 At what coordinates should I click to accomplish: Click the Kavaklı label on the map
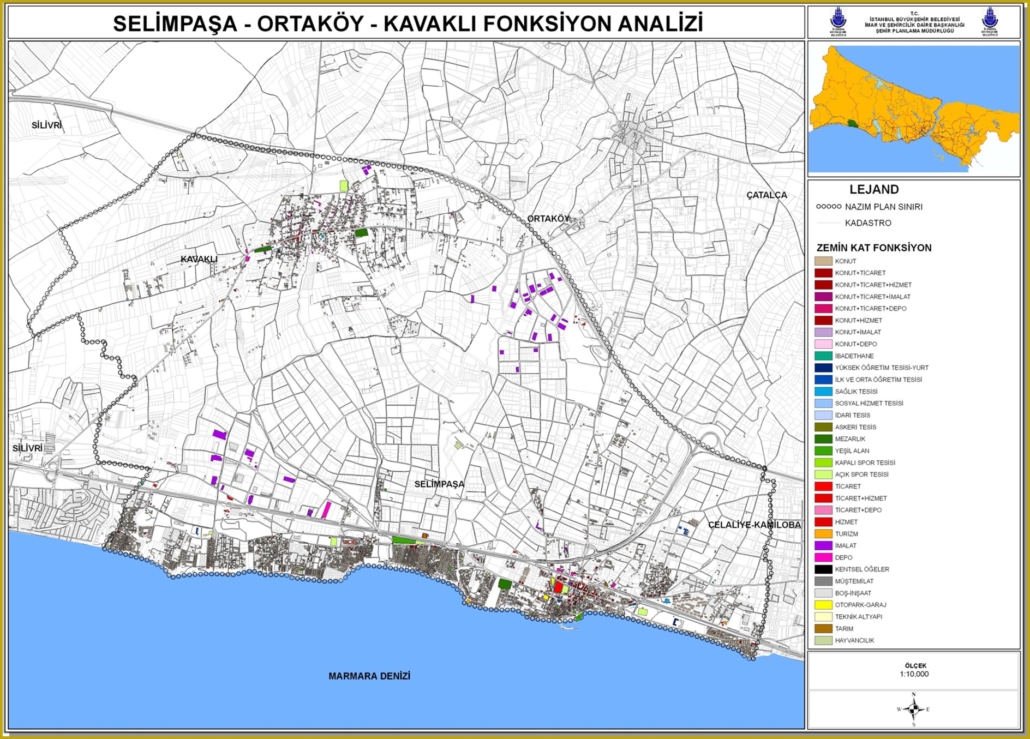(199, 259)
